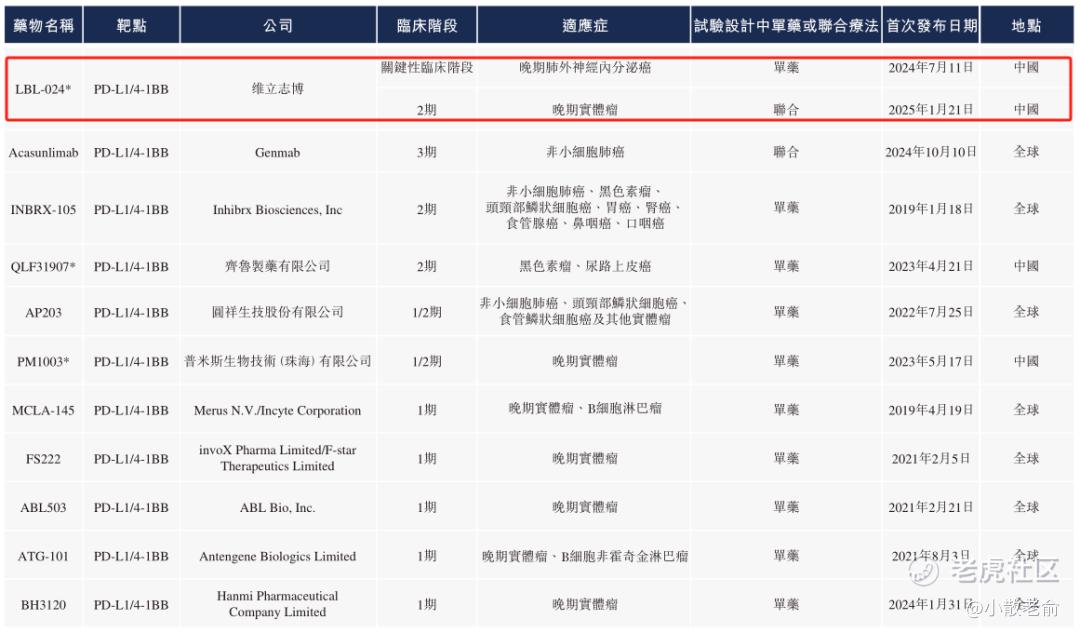Select the ATG-101 drug name cell
1080x633 pixels.
[43, 557]
